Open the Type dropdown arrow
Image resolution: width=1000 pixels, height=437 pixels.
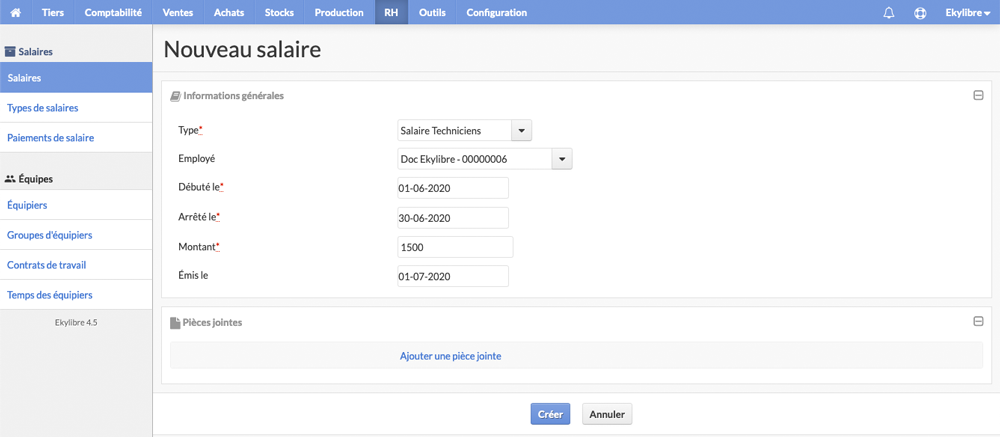[521, 131]
